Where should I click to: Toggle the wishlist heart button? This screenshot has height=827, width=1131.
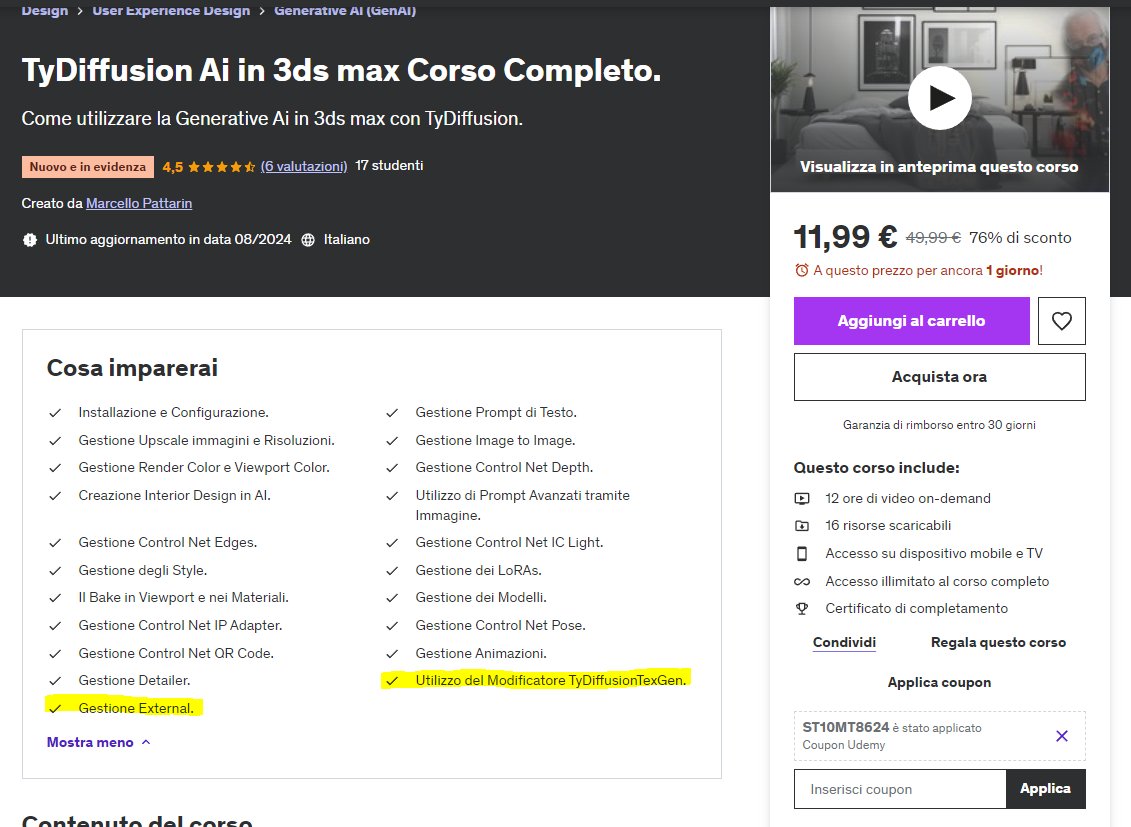point(1061,320)
